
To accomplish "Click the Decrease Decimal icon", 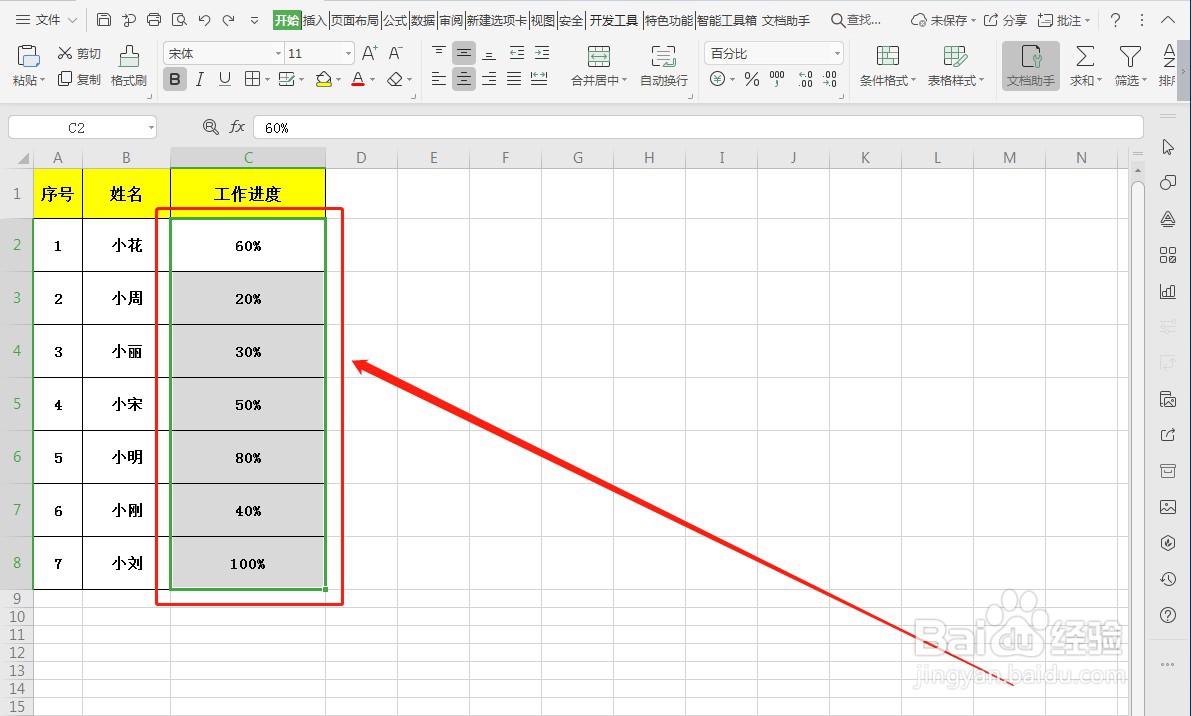I will click(830, 79).
